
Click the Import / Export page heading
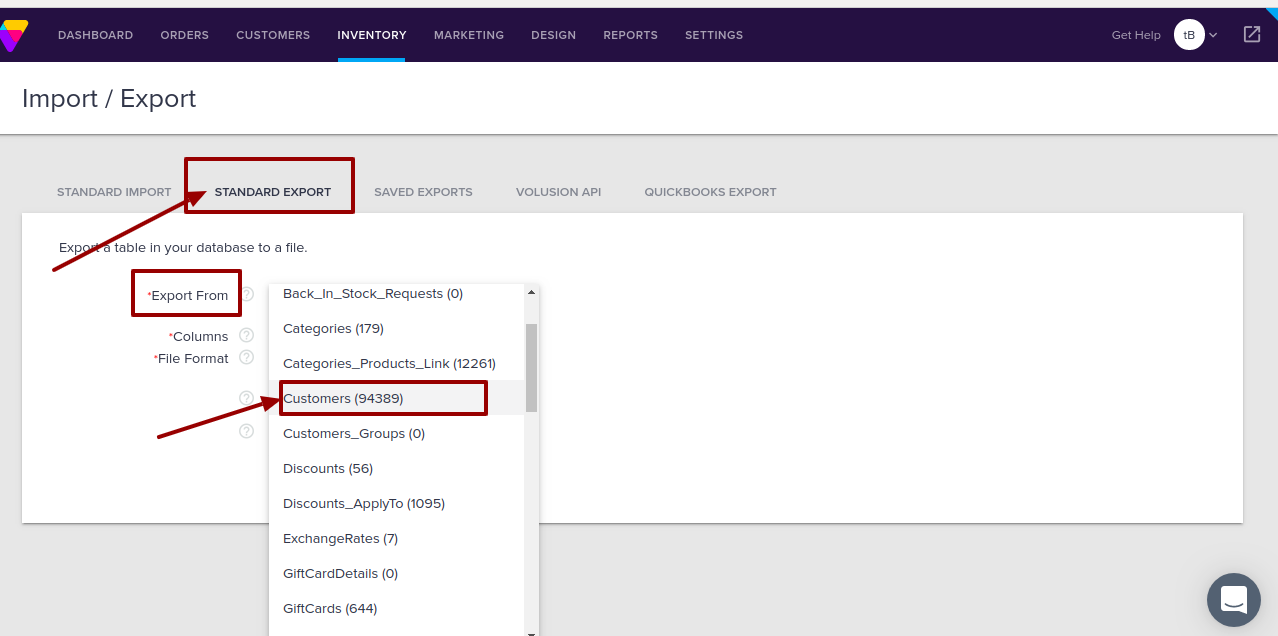pos(109,98)
